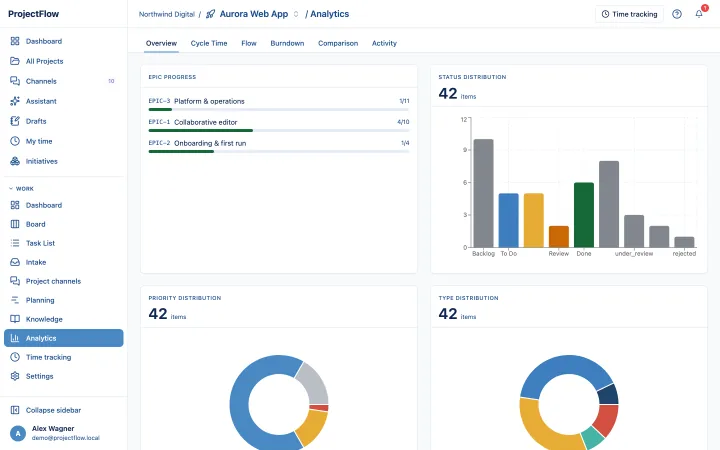Open the Northwind Digital breadcrumb link

pyautogui.click(x=167, y=14)
